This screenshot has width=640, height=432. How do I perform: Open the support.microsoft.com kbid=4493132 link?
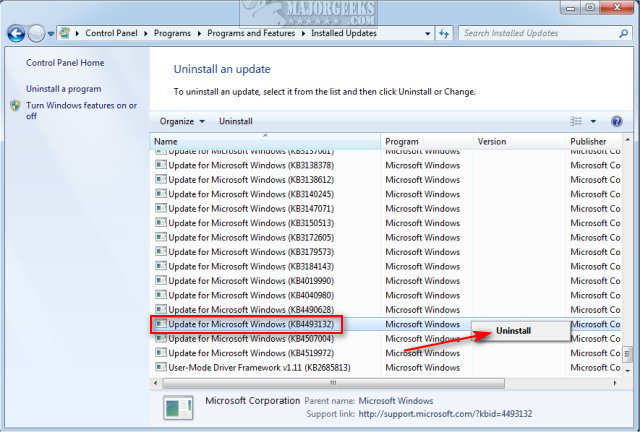[x=445, y=414]
